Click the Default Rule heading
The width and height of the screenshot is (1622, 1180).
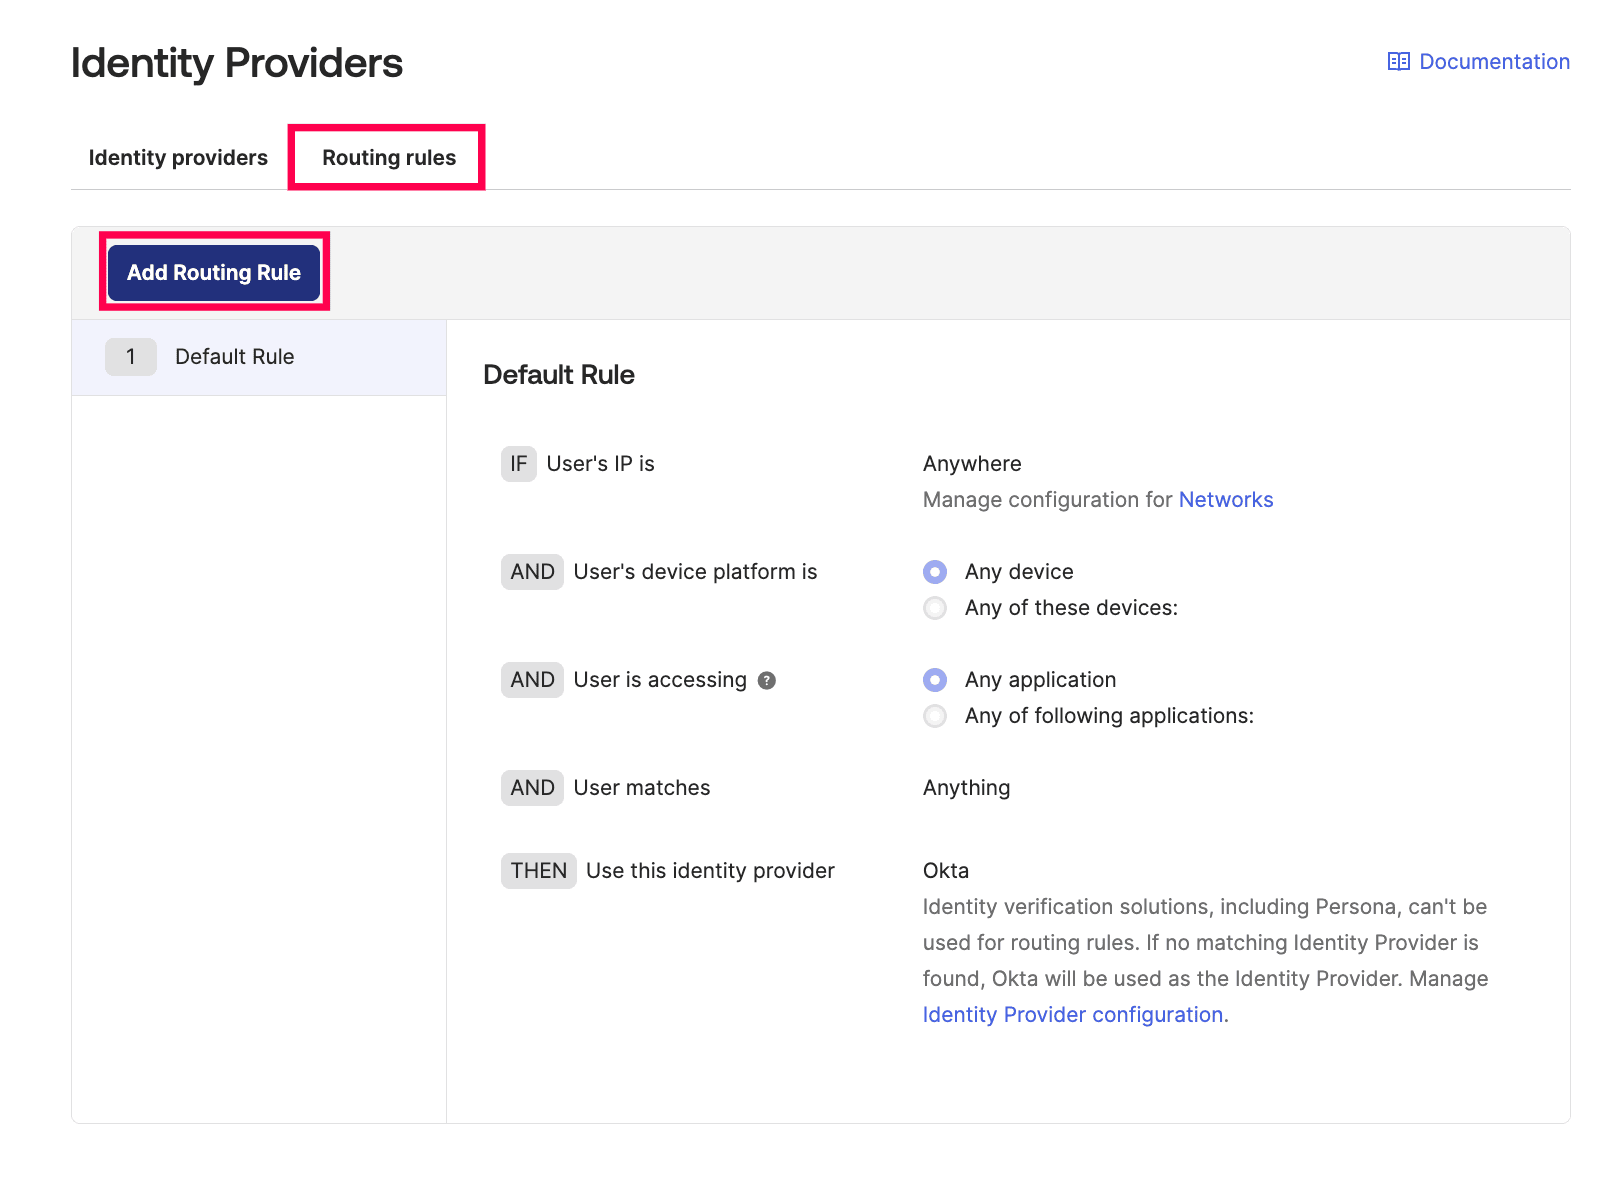(x=559, y=374)
